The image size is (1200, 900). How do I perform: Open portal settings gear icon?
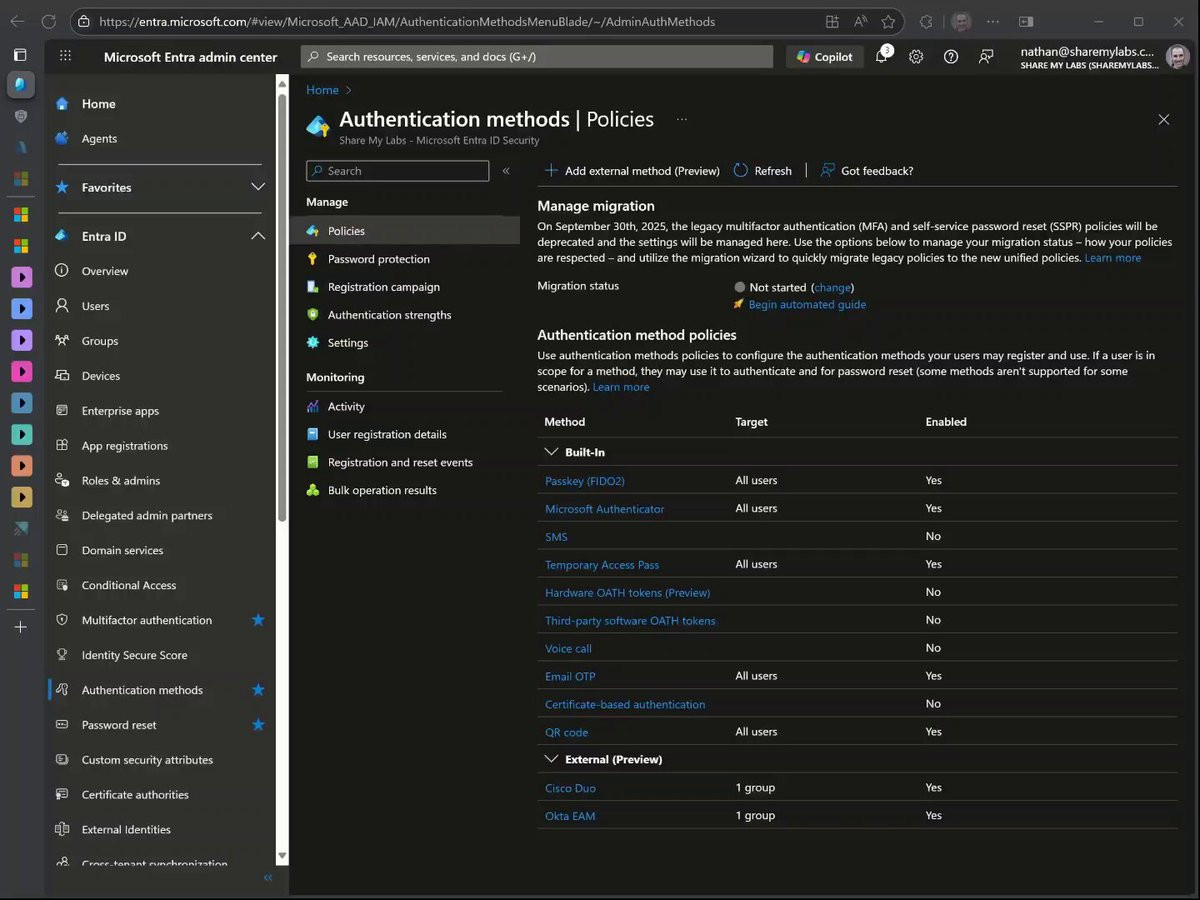click(916, 57)
